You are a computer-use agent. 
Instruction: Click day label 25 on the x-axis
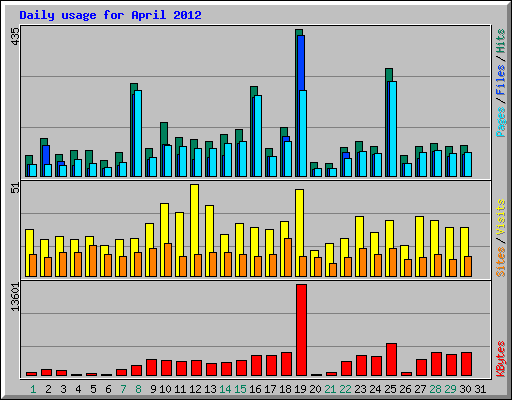[x=390, y=389]
